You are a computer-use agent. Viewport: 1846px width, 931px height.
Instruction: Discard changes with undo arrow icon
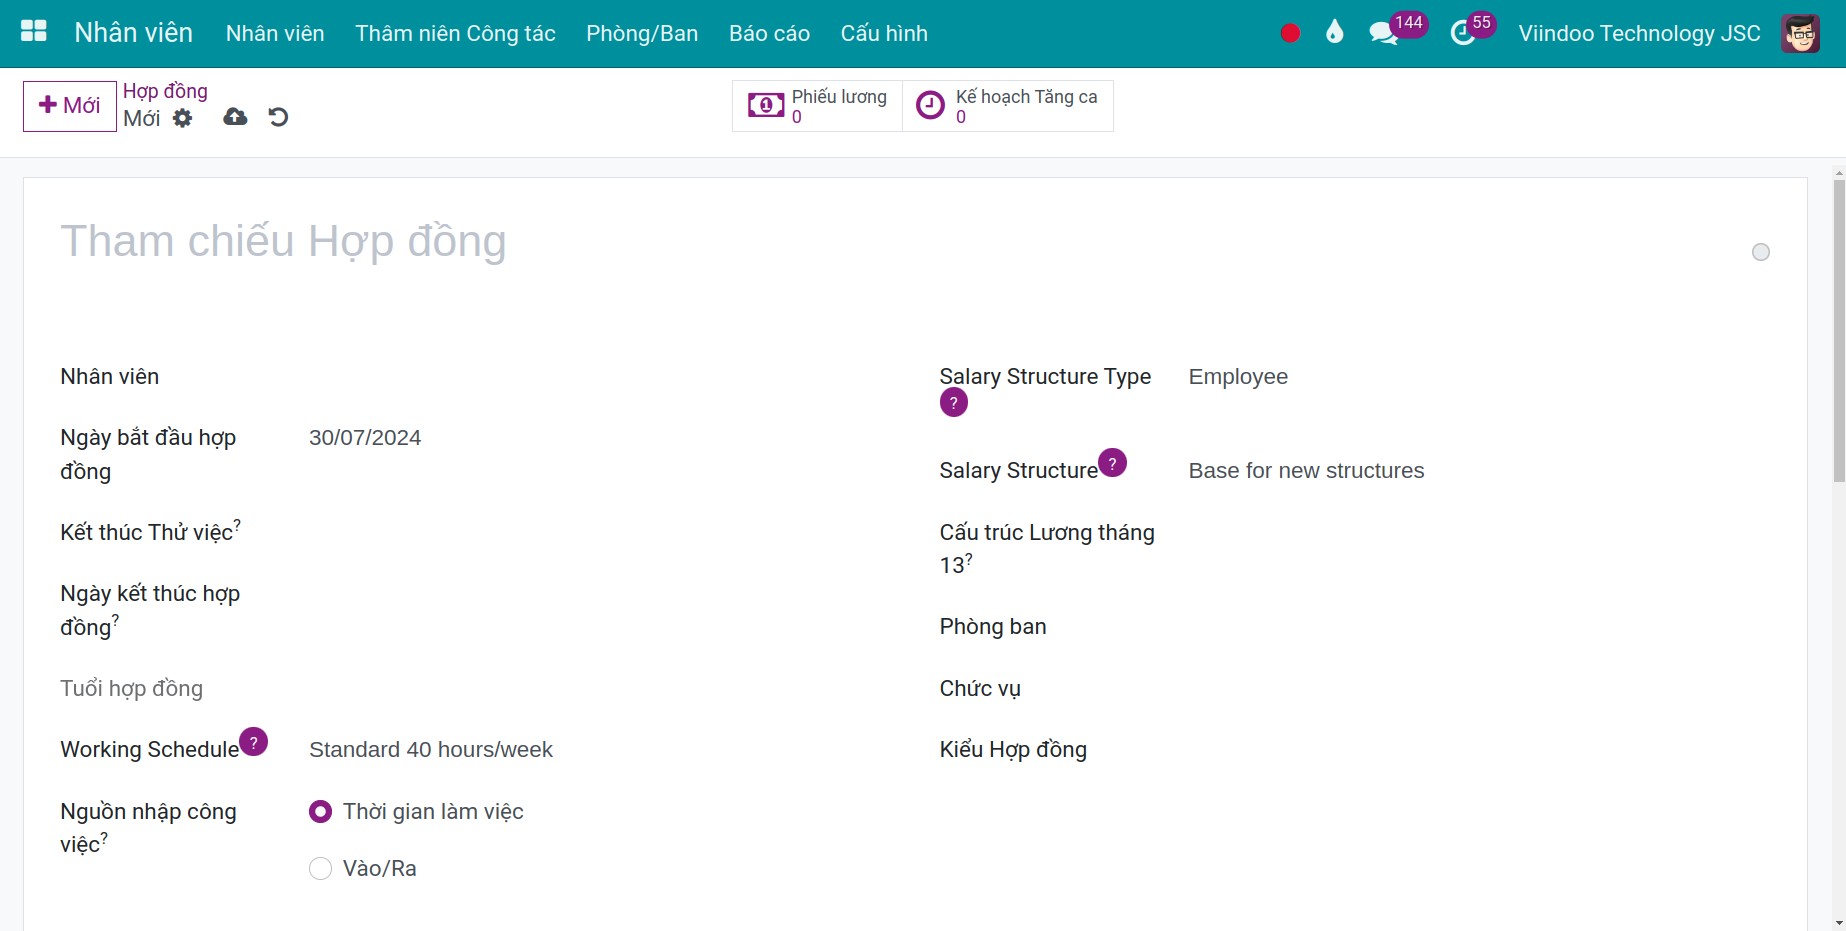[x=278, y=117]
